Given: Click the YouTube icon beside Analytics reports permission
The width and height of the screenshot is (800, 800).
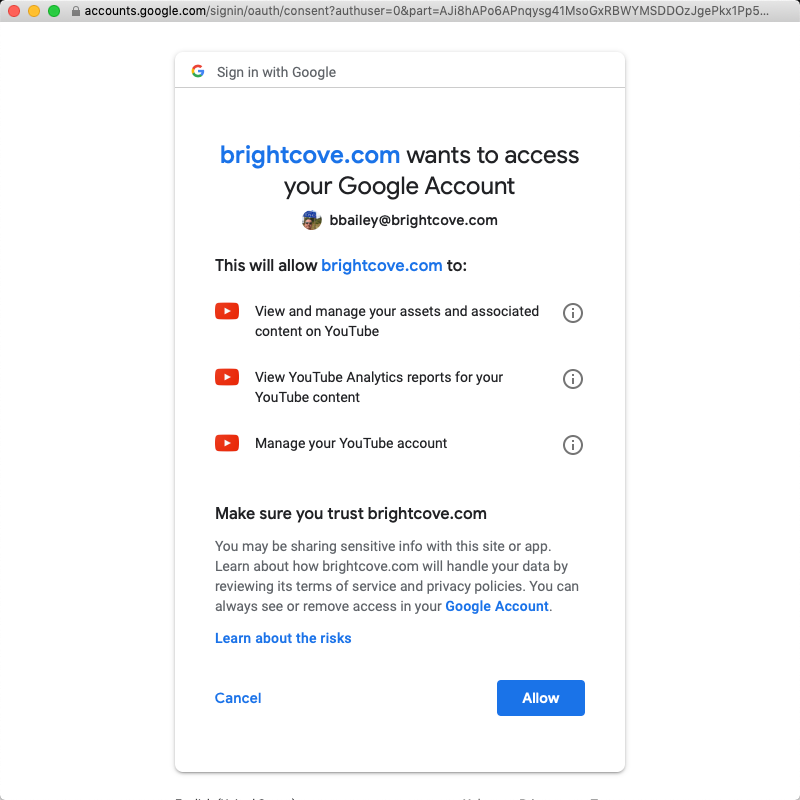Looking at the screenshot, I should tap(227, 377).
